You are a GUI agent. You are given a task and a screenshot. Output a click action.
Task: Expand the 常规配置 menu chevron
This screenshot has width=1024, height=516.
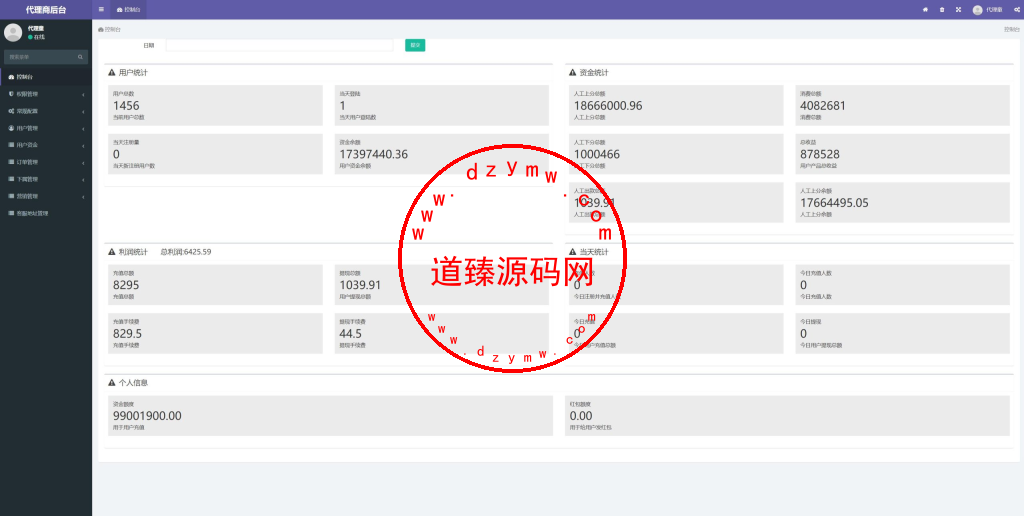84,112
